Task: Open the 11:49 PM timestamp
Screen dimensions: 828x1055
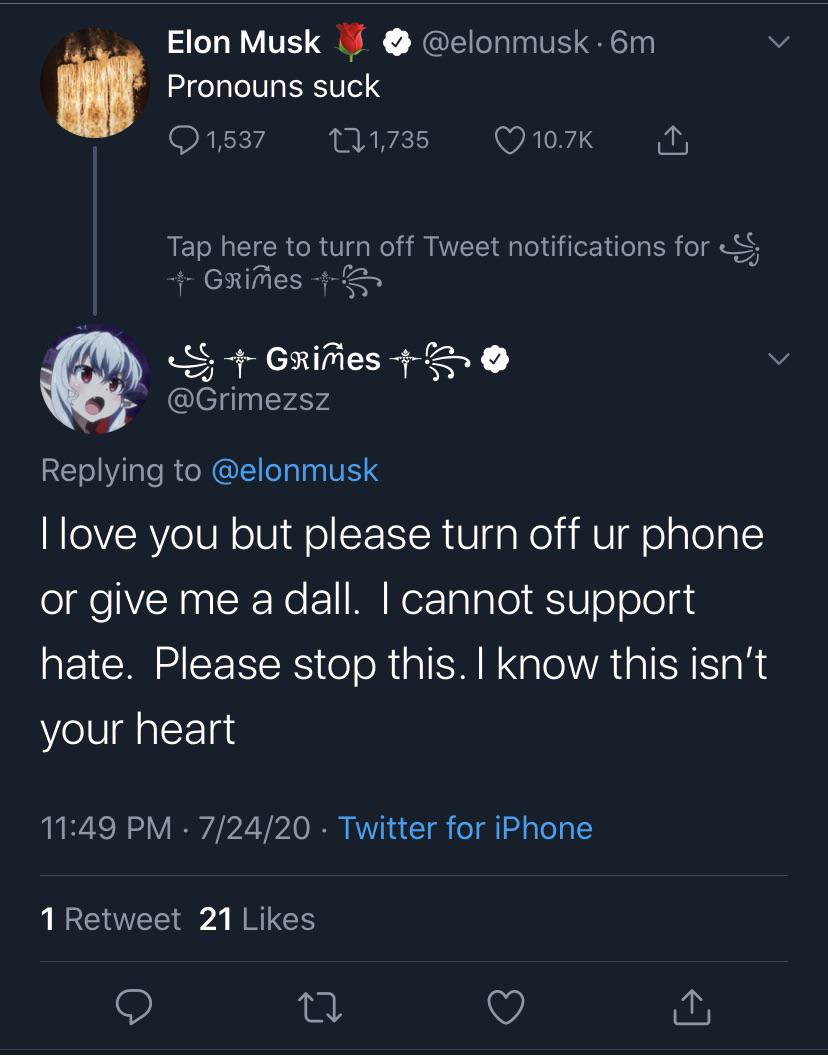Action: coord(106,828)
